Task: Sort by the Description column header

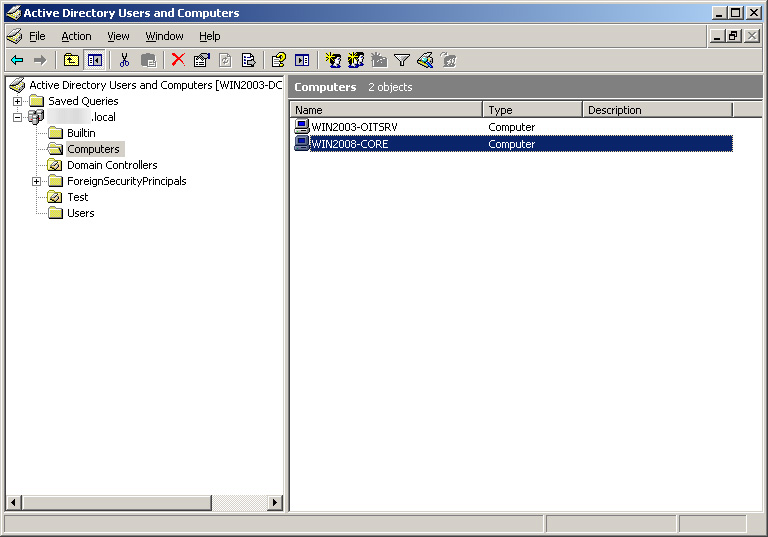Action: 657,110
